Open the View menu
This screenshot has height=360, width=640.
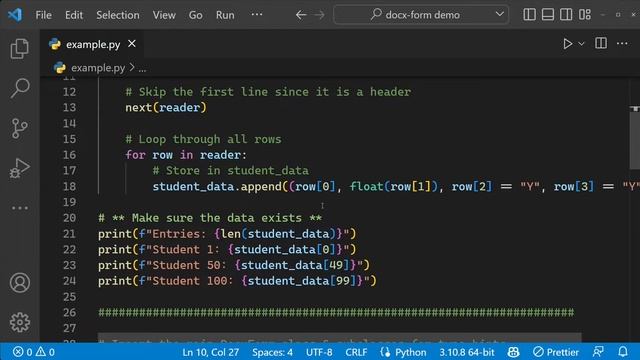164,15
